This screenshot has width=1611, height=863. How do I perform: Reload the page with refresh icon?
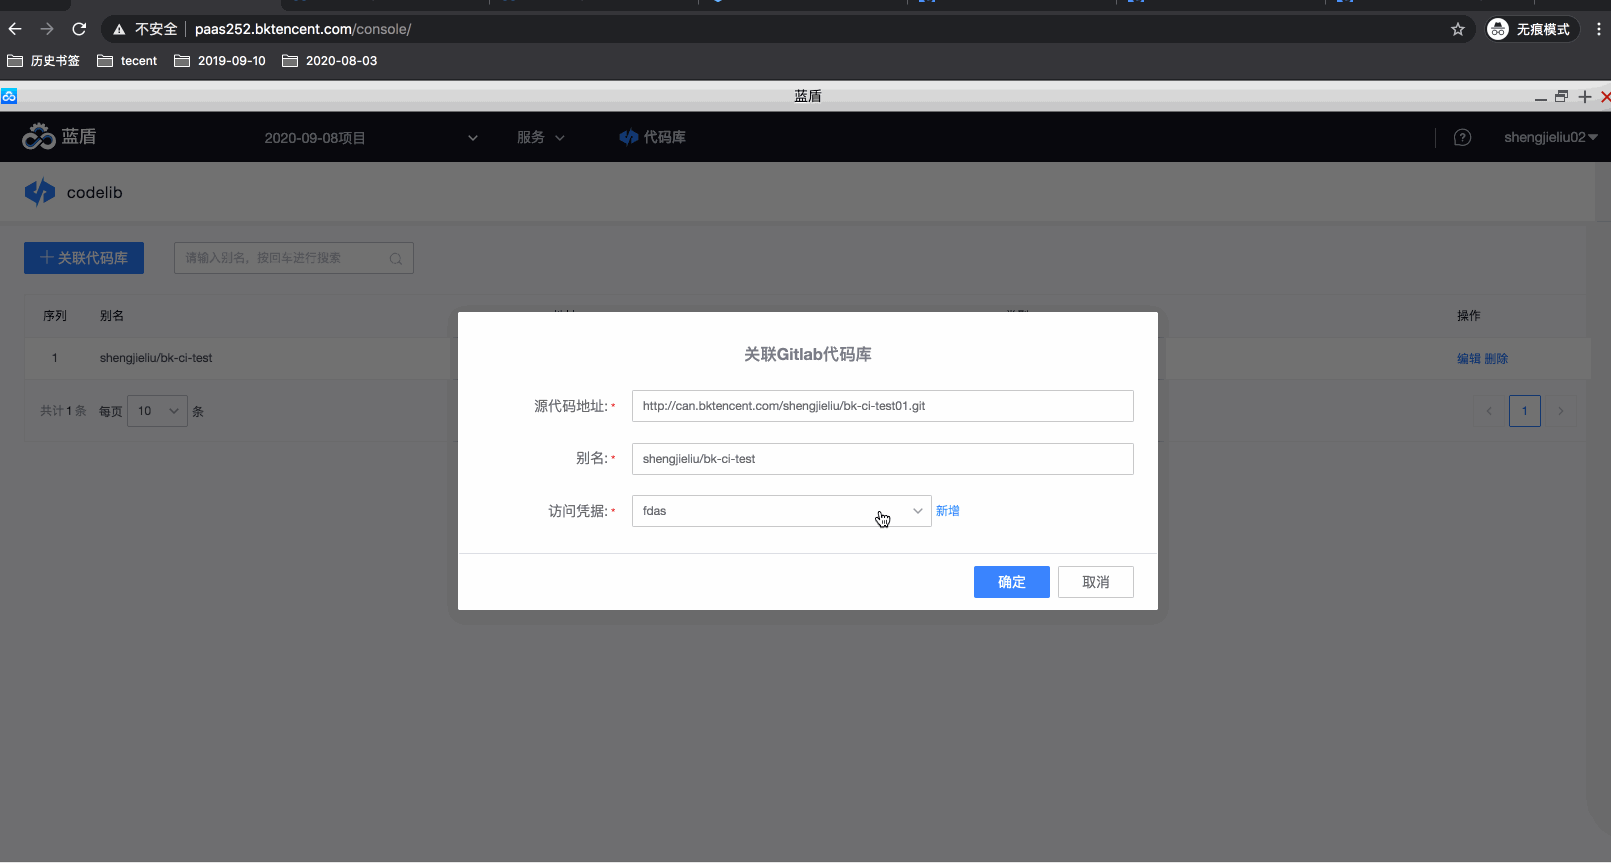tap(79, 29)
